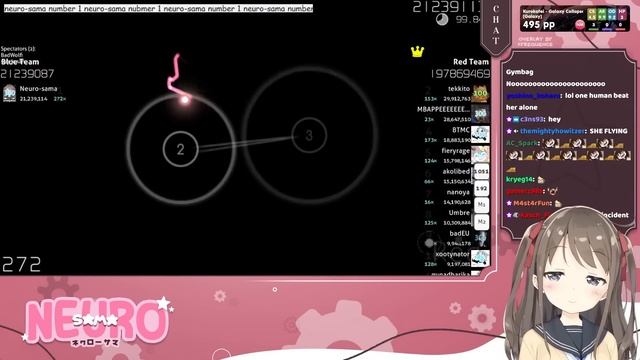Click the 'SHE FLYING' chat message

[x=608, y=131]
